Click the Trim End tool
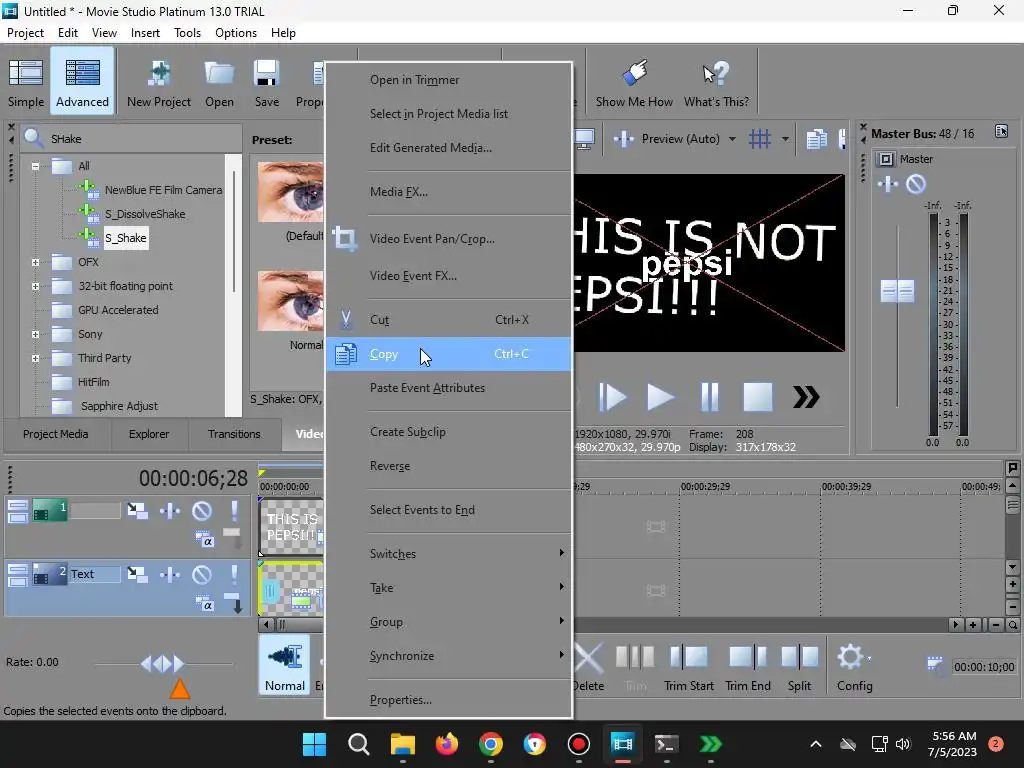Image resolution: width=1024 pixels, height=768 pixels. coord(748,667)
